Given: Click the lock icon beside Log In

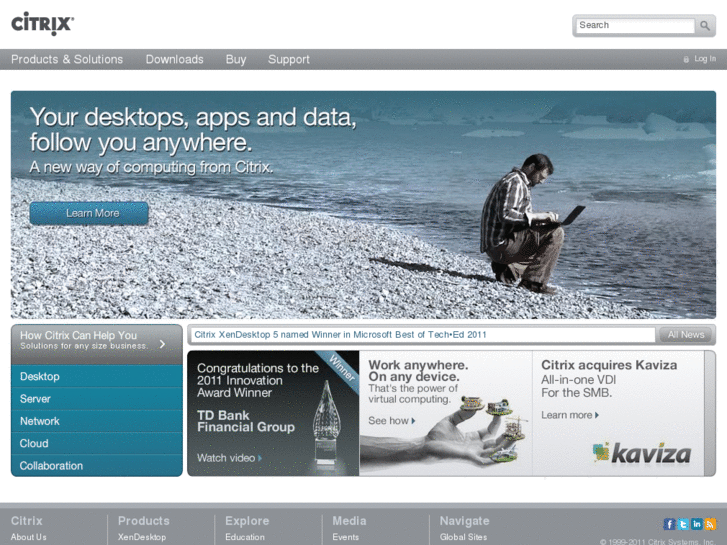Looking at the screenshot, I should pyautogui.click(x=686, y=59).
